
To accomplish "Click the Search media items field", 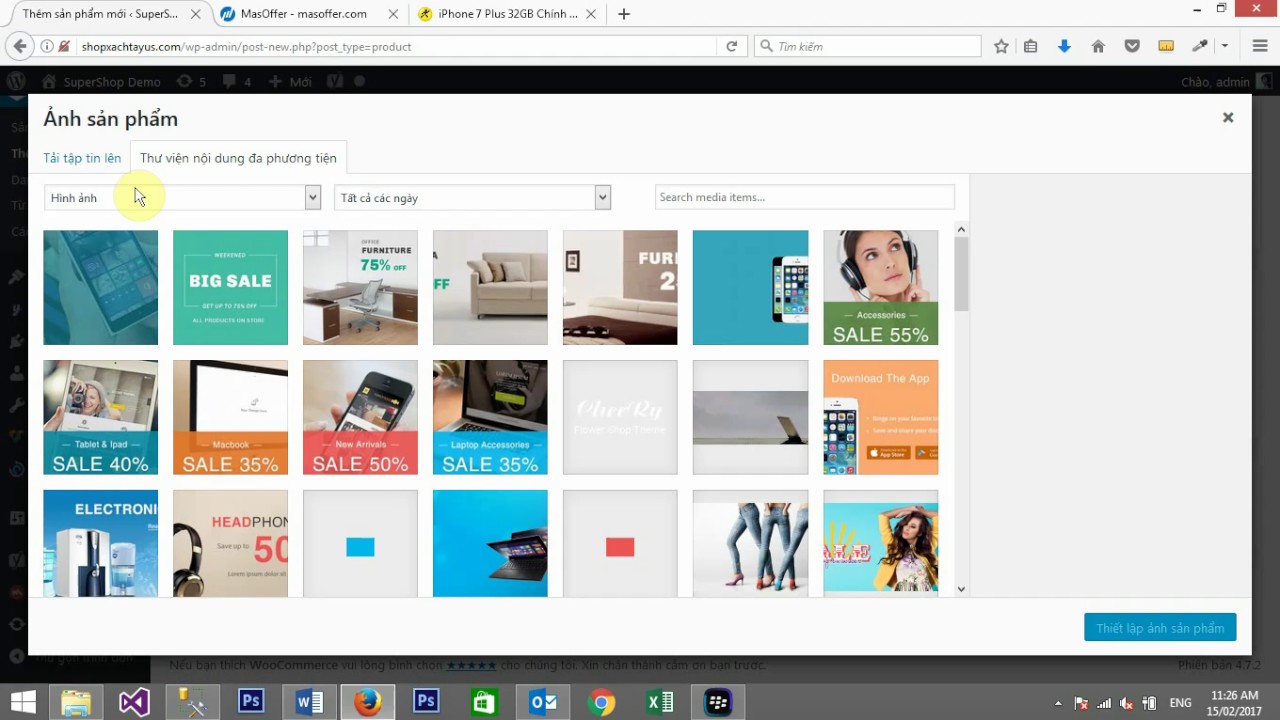I will tap(805, 197).
